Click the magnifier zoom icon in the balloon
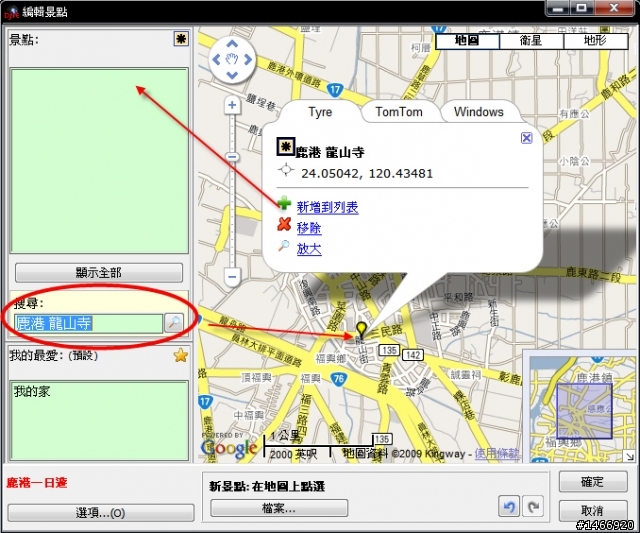This screenshot has width=640, height=533. [284, 245]
